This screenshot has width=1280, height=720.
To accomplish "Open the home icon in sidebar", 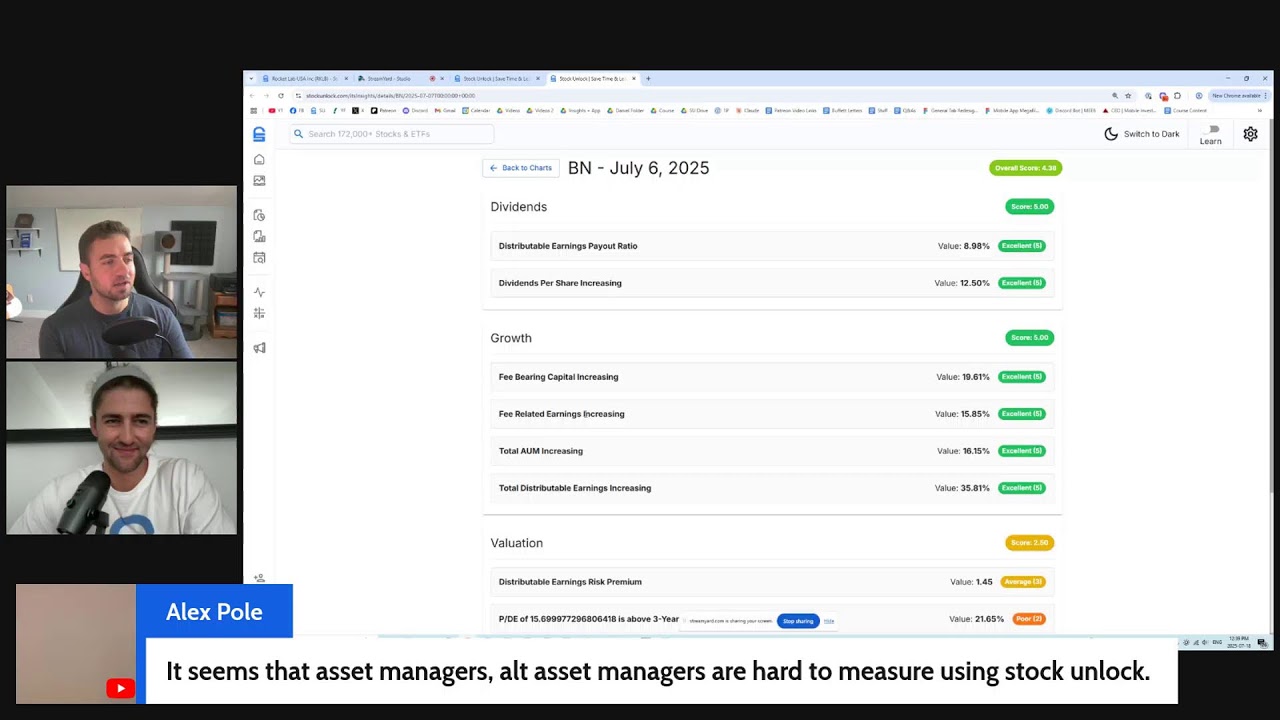I will click(259, 160).
